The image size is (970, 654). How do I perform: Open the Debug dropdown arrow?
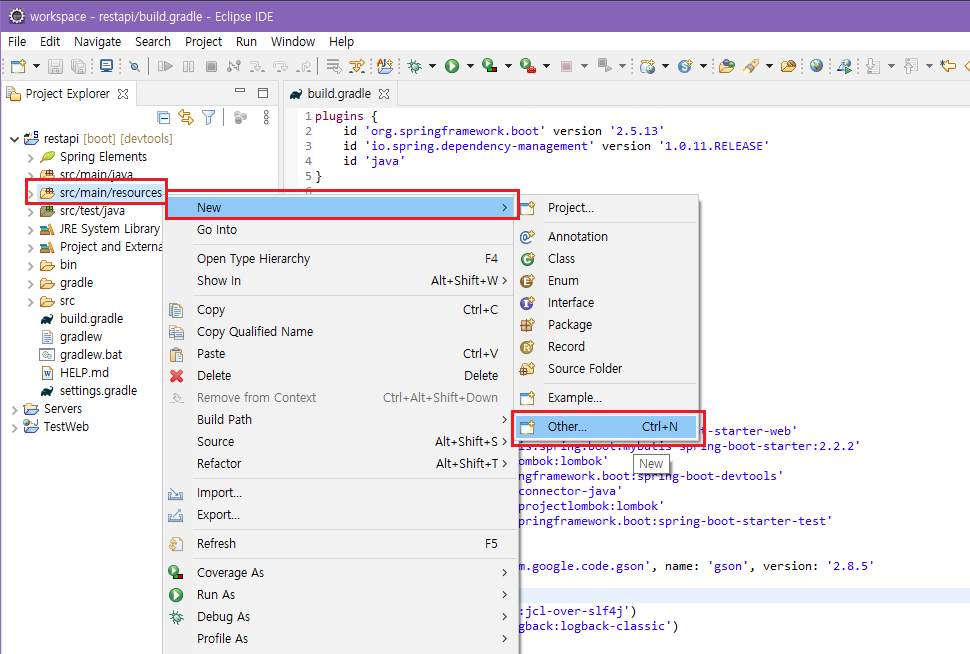tap(432, 66)
